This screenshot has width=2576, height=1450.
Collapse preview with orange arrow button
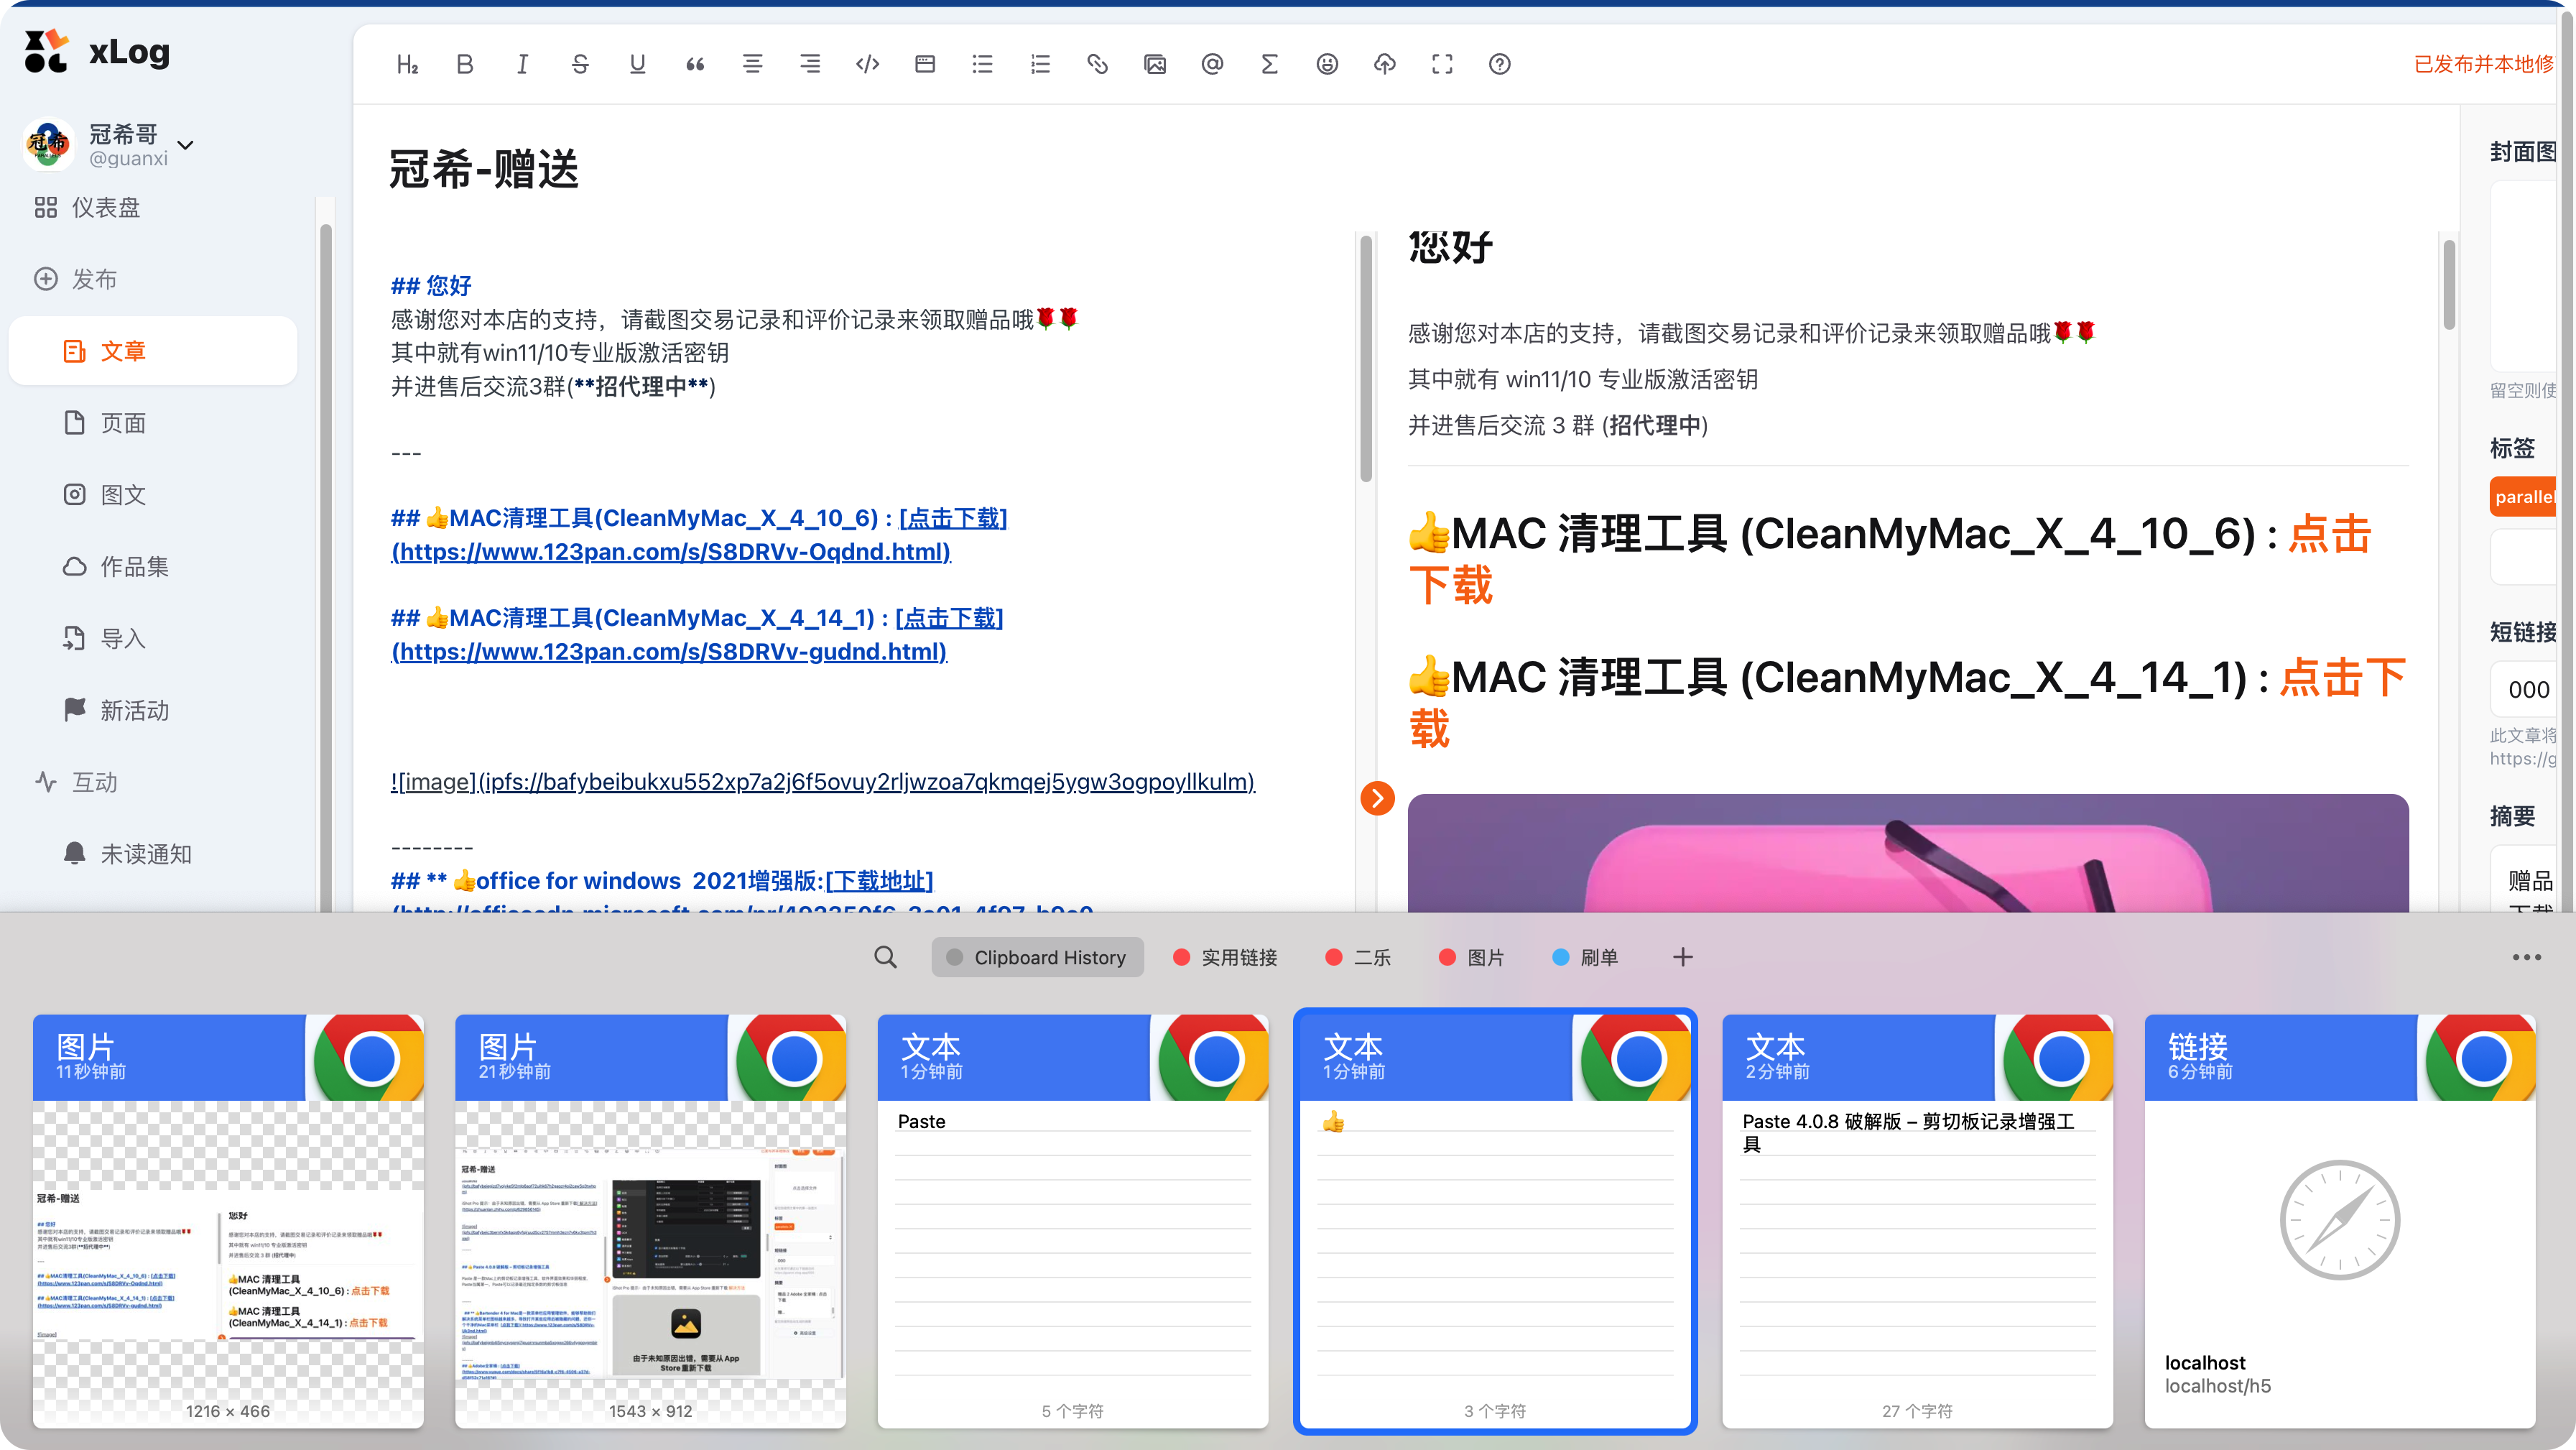coord(1377,798)
